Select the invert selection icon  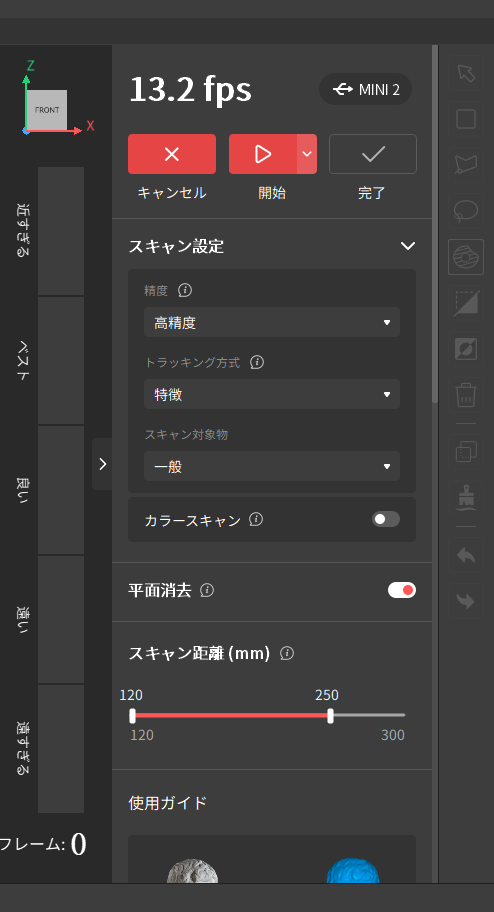point(466,349)
